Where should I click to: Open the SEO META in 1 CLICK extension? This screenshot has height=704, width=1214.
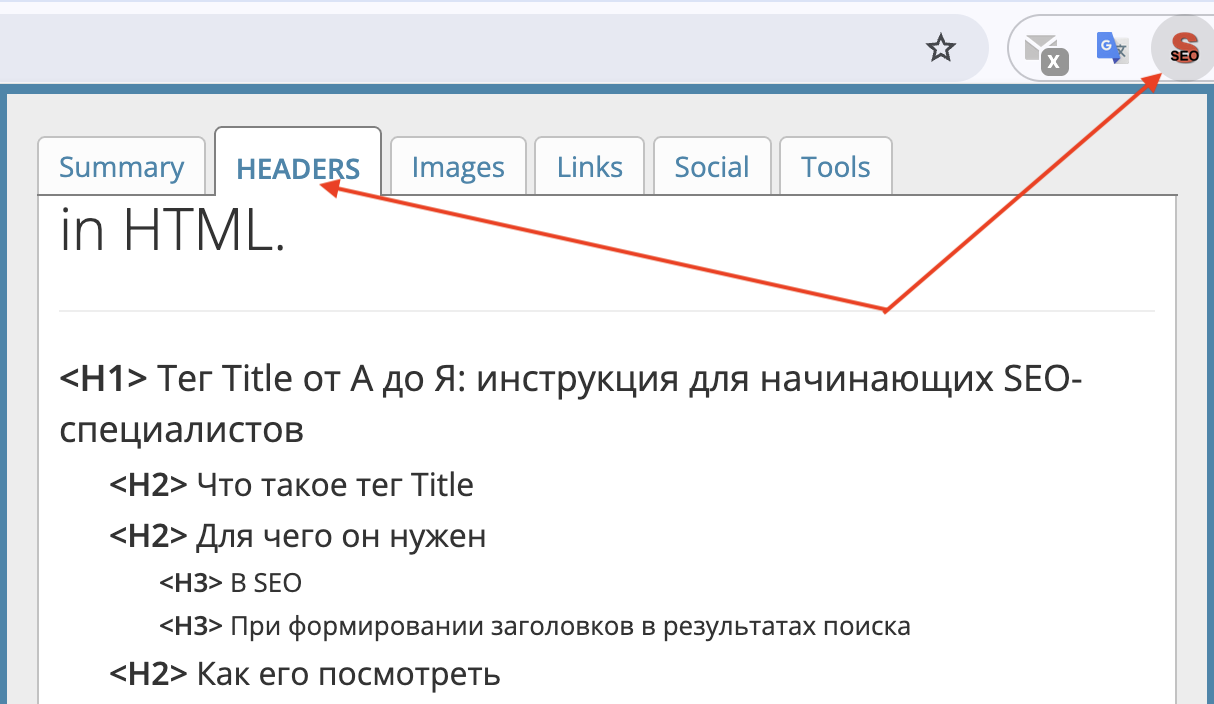[1182, 46]
